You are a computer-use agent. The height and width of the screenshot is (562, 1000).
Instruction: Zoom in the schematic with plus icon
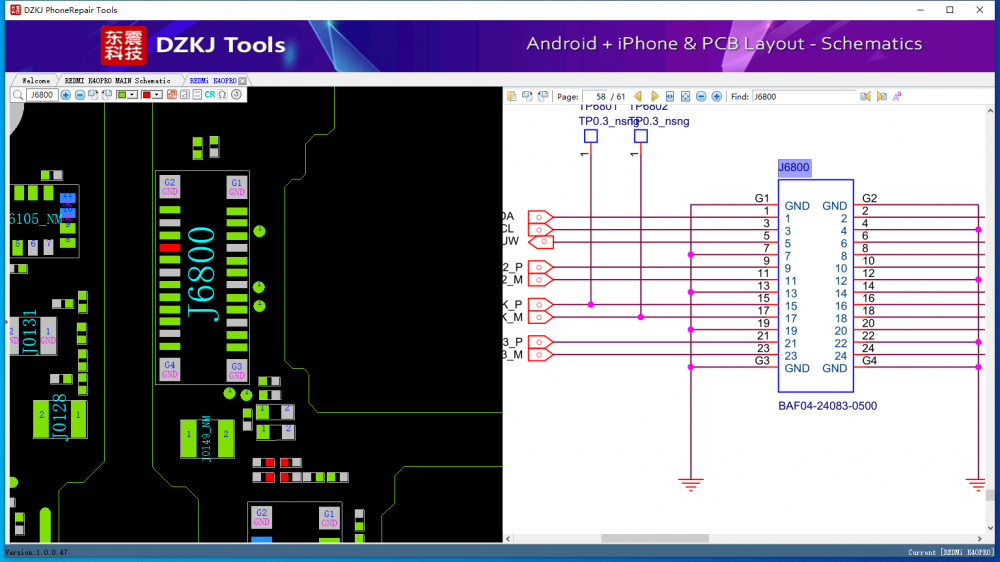[x=716, y=97]
